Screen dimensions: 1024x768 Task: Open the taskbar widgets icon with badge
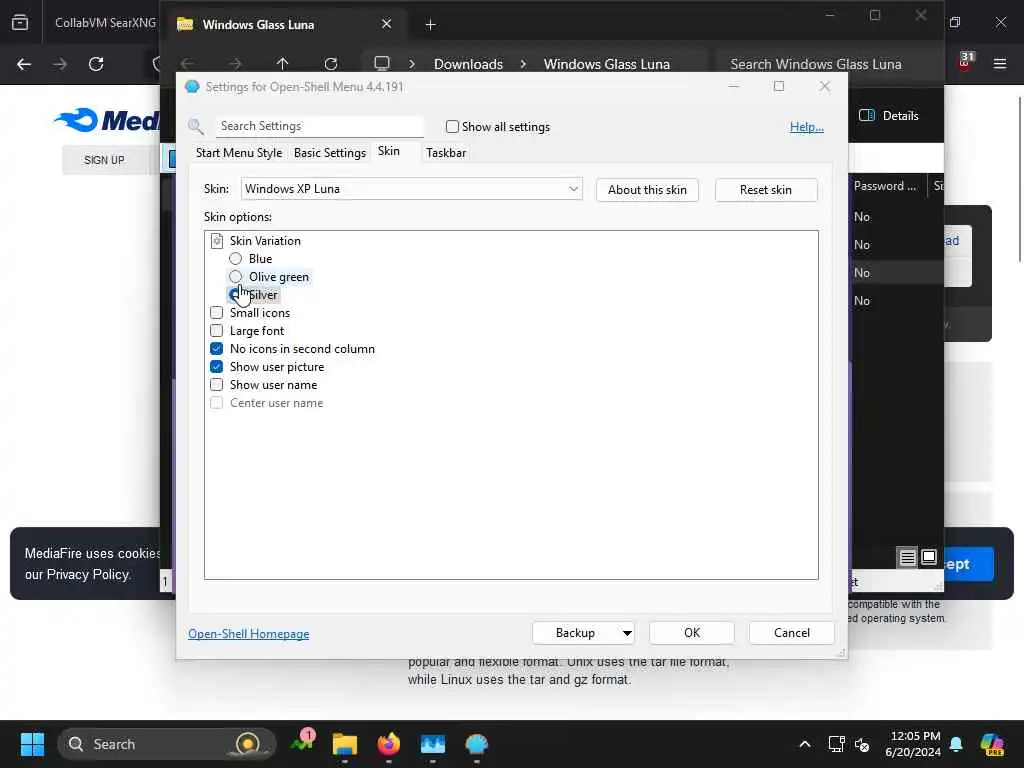coord(302,742)
